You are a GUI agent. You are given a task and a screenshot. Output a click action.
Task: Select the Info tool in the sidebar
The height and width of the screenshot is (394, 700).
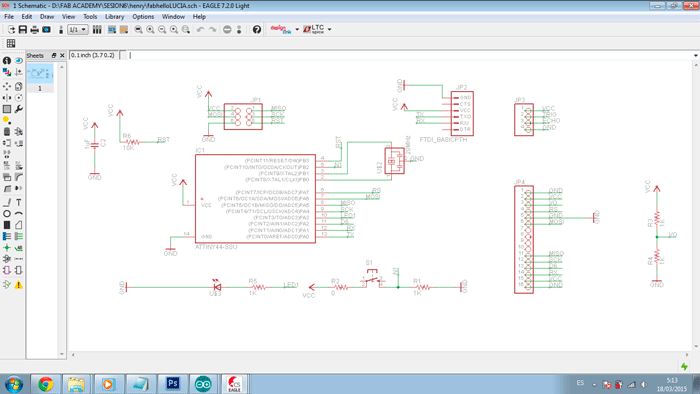[7, 60]
